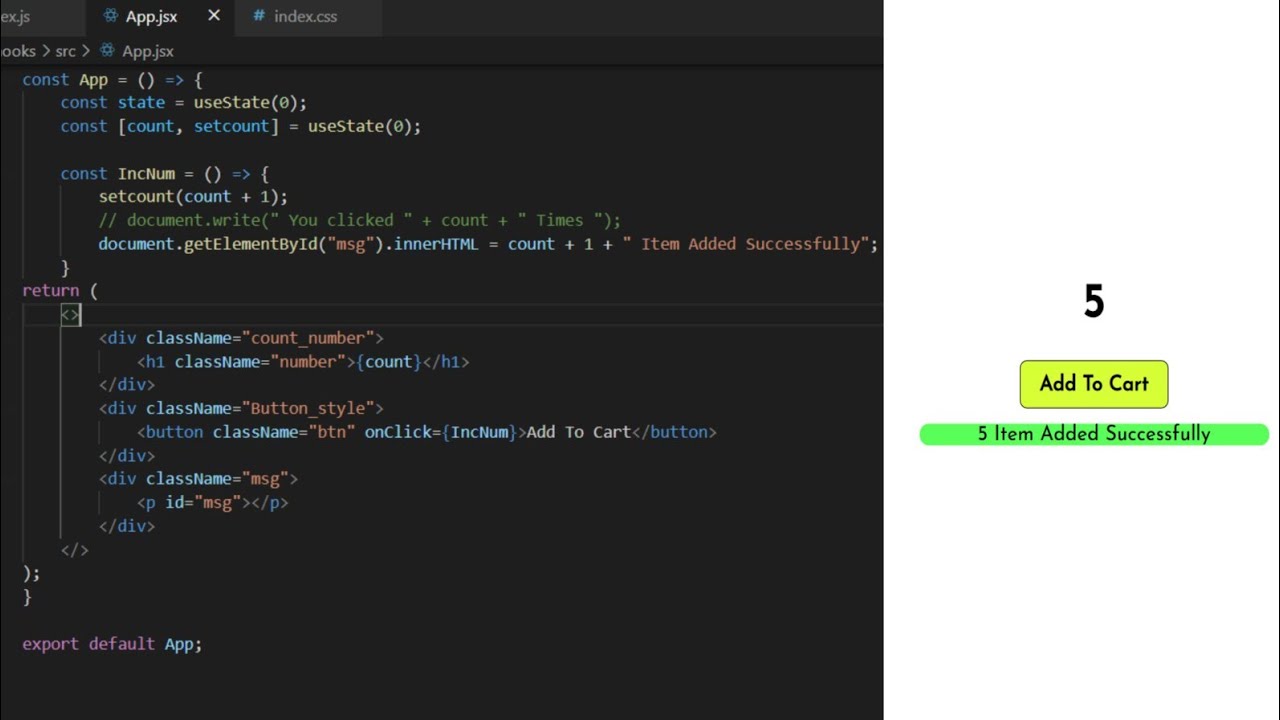Click the hash icon on index.css tab
Image resolution: width=1280 pixels, height=720 pixels.
click(259, 16)
